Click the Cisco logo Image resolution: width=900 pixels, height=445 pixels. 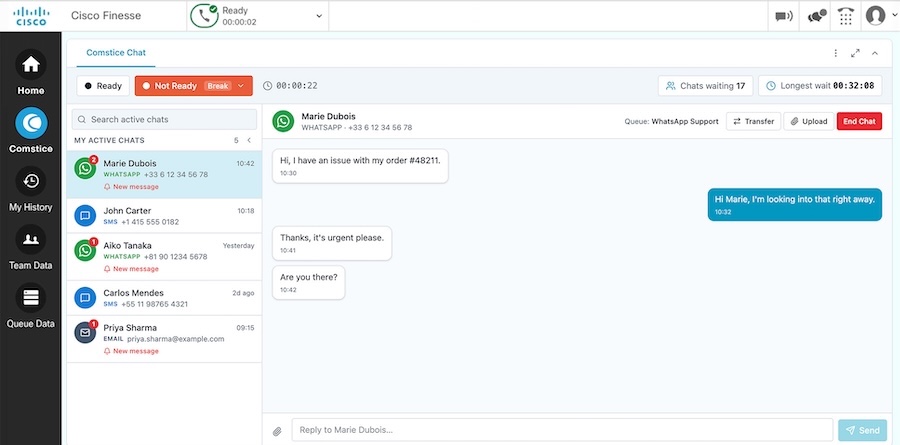(30, 16)
